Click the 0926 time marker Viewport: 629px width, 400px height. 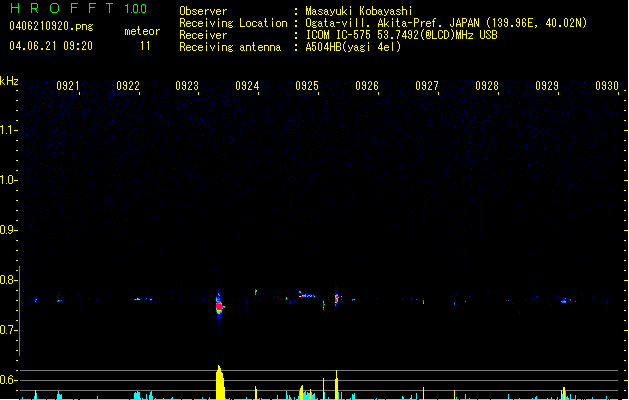coord(367,86)
